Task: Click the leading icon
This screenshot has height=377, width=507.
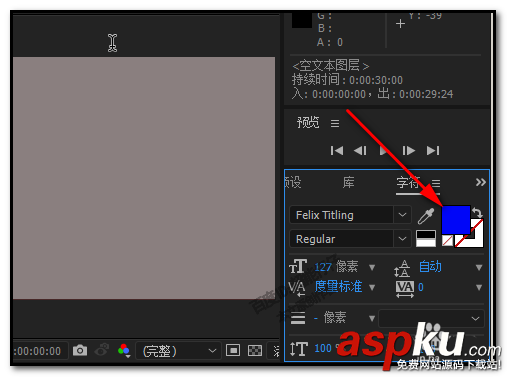Action: 402,268
